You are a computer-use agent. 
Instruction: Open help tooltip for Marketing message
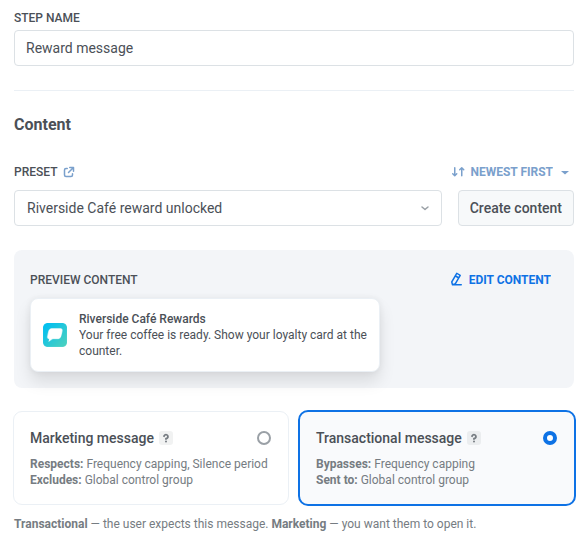tap(166, 438)
